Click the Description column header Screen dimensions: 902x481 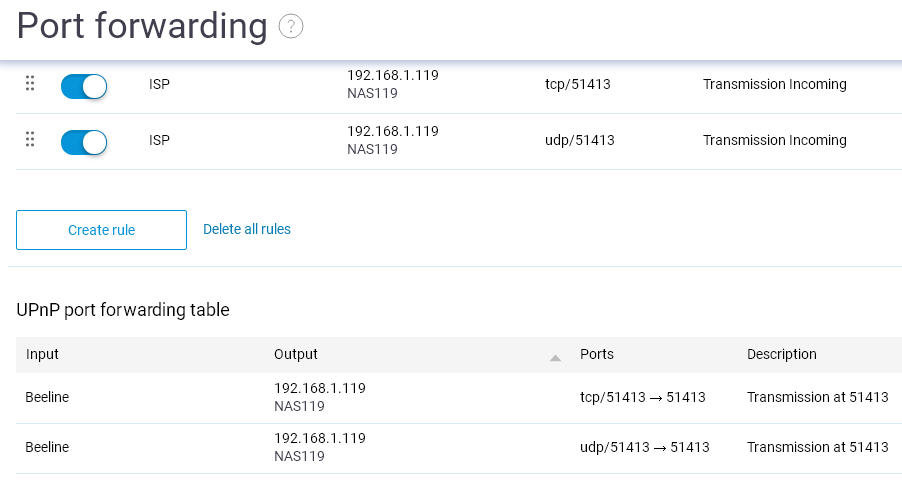click(x=781, y=354)
